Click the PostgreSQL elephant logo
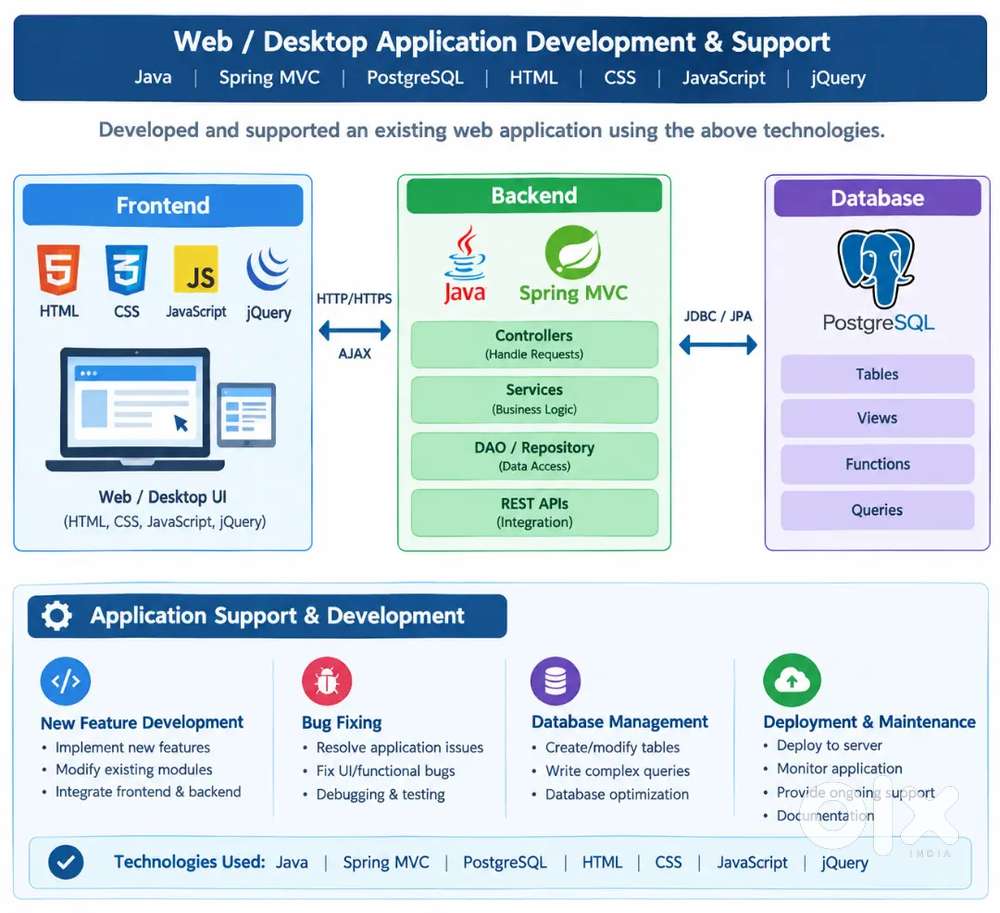 click(x=876, y=268)
